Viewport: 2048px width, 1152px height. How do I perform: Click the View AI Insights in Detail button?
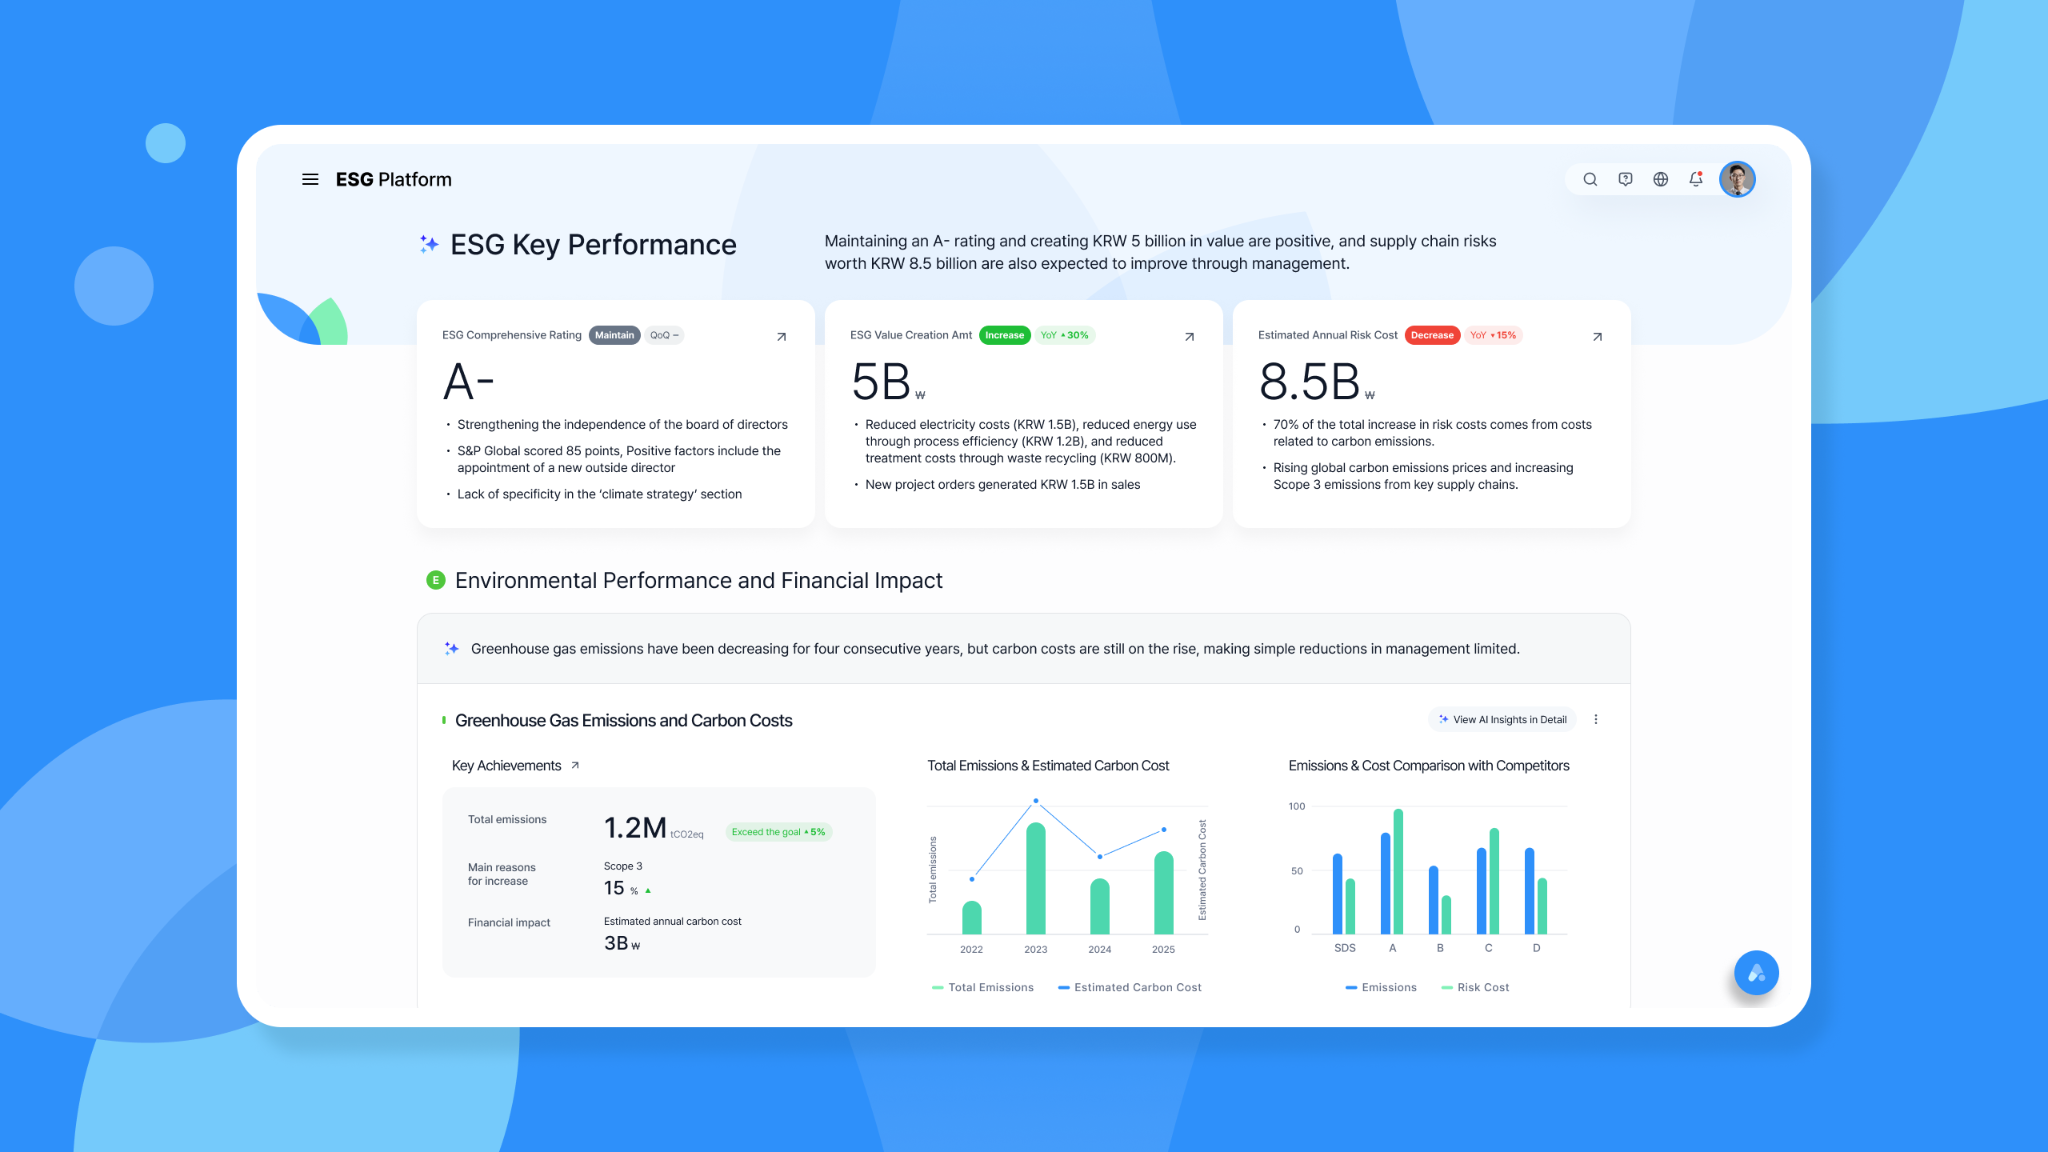click(1501, 719)
